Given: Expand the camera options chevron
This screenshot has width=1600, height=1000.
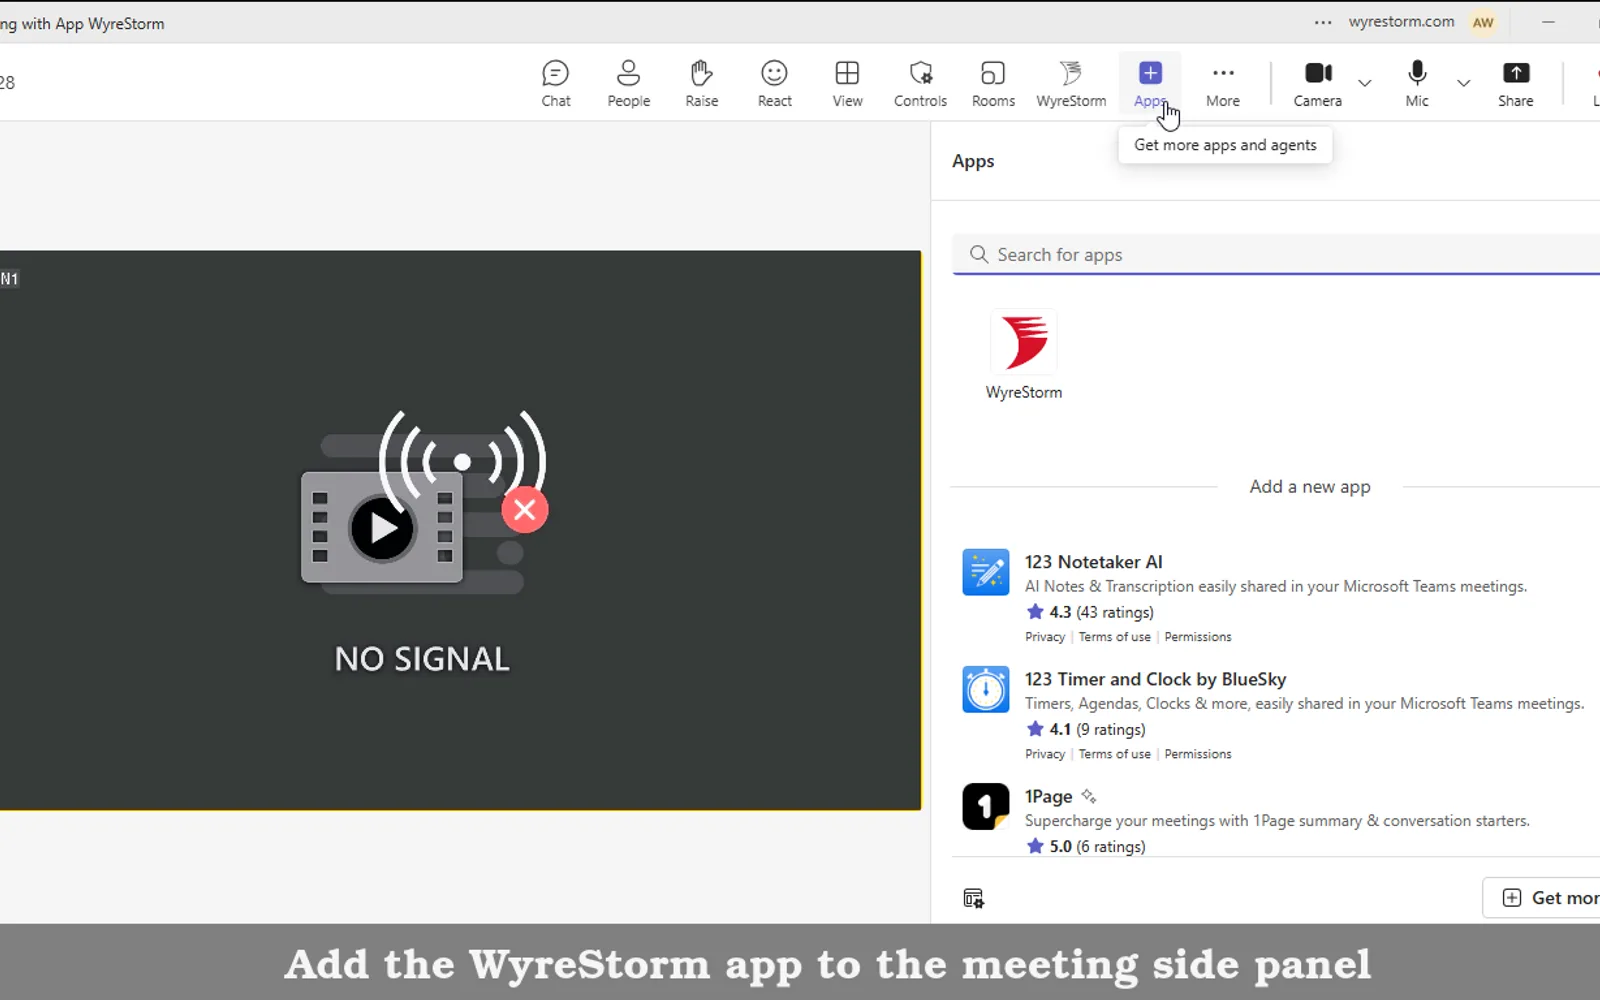Looking at the screenshot, I should point(1364,83).
